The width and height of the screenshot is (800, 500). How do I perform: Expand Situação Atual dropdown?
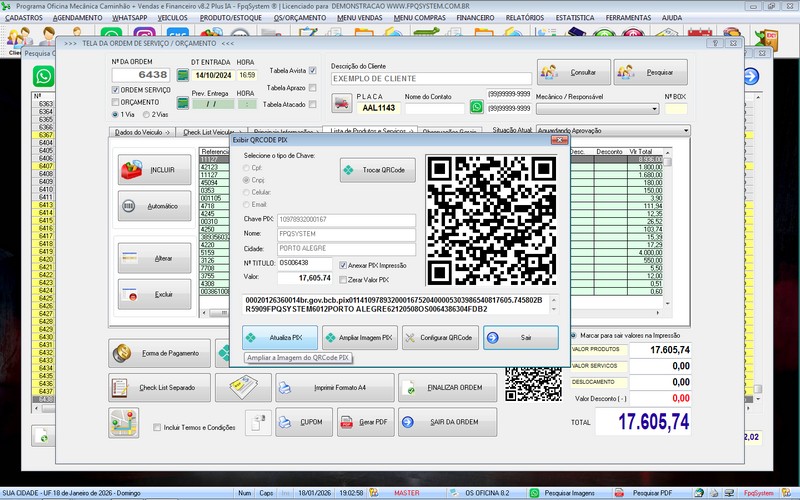pos(683,131)
